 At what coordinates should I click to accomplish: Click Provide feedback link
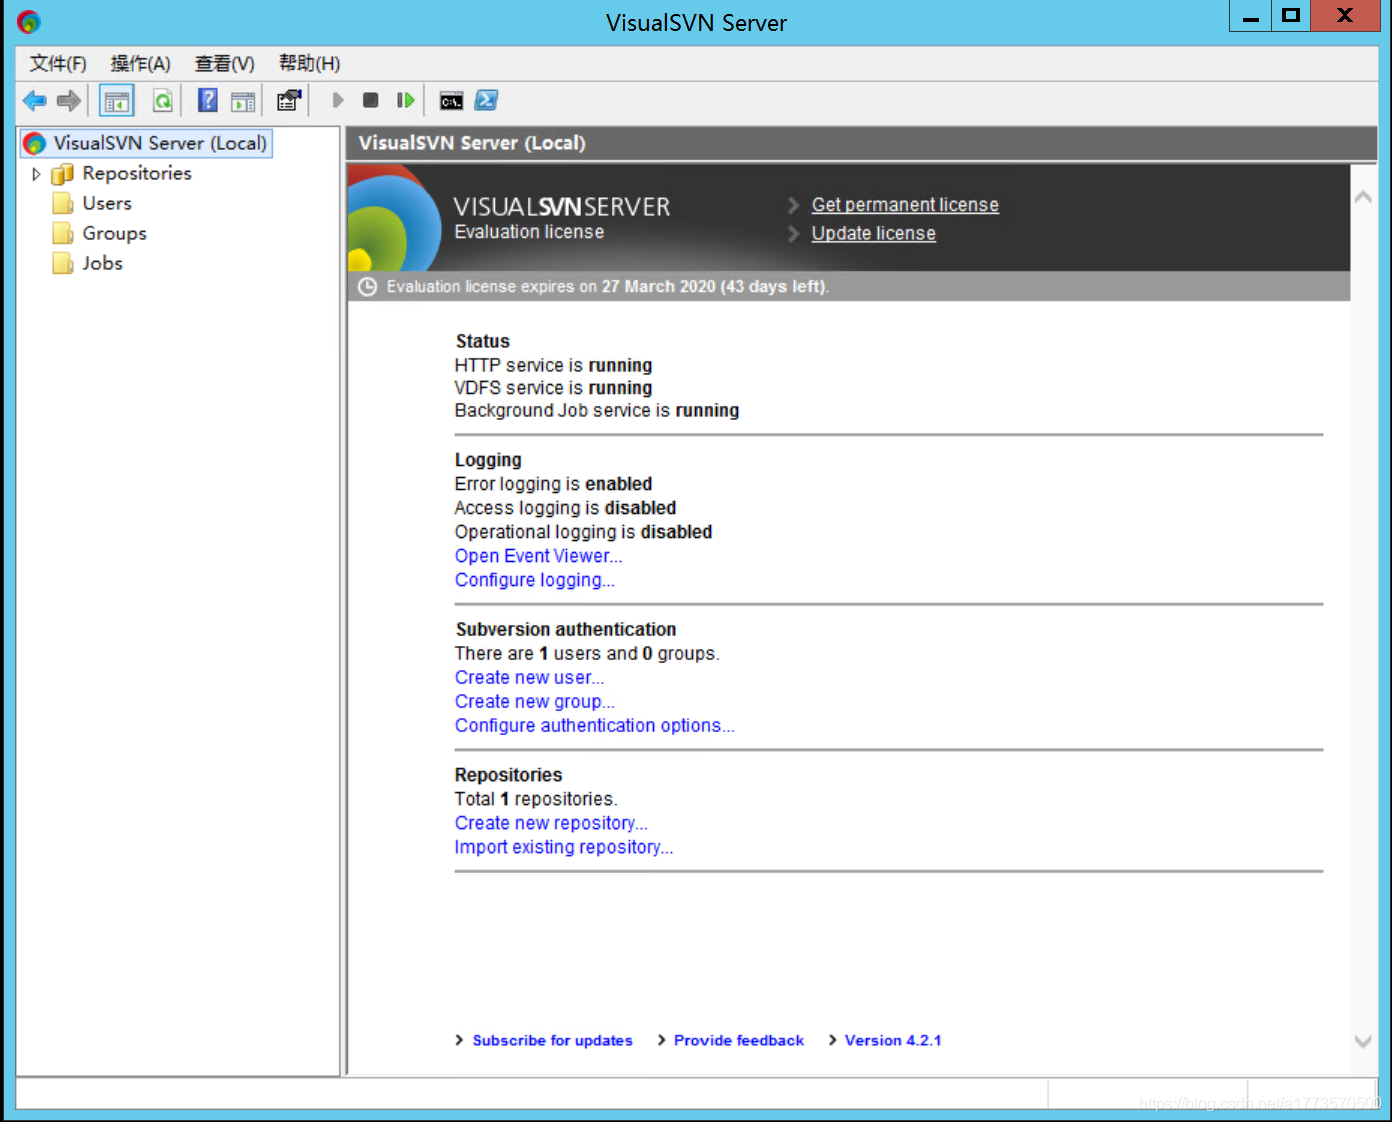click(739, 1040)
